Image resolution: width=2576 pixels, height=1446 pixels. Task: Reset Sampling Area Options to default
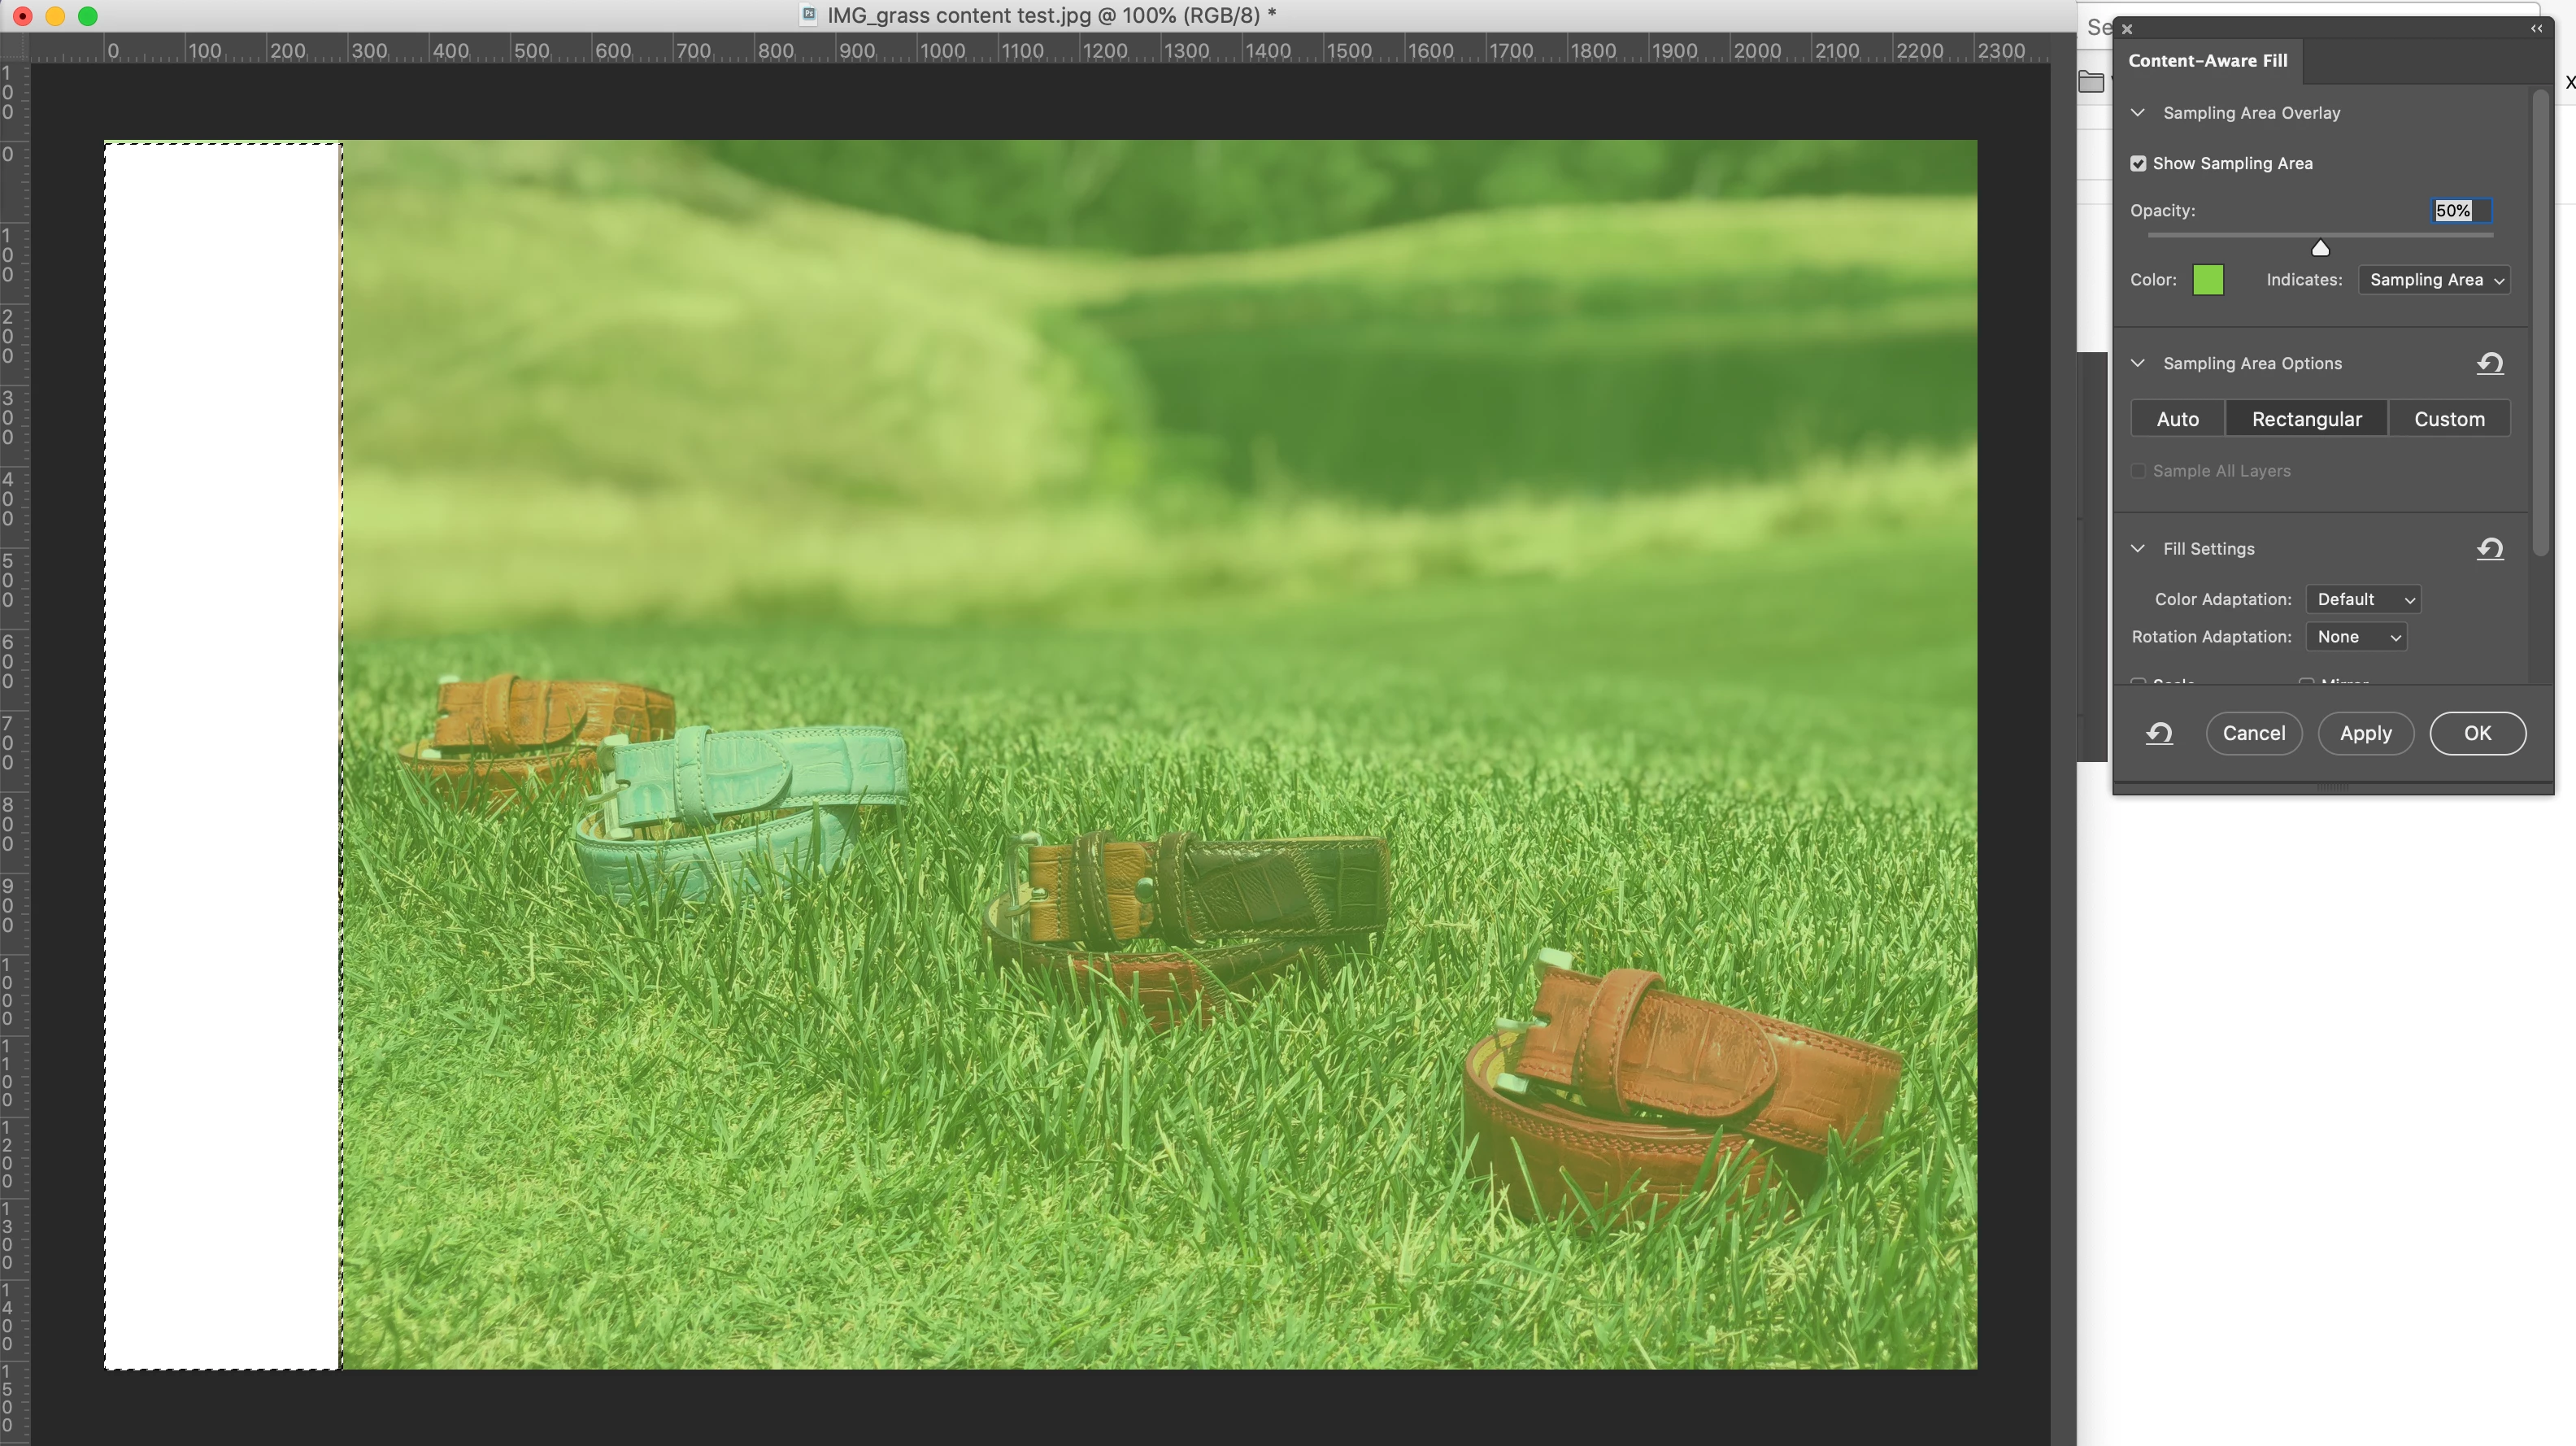point(2489,363)
